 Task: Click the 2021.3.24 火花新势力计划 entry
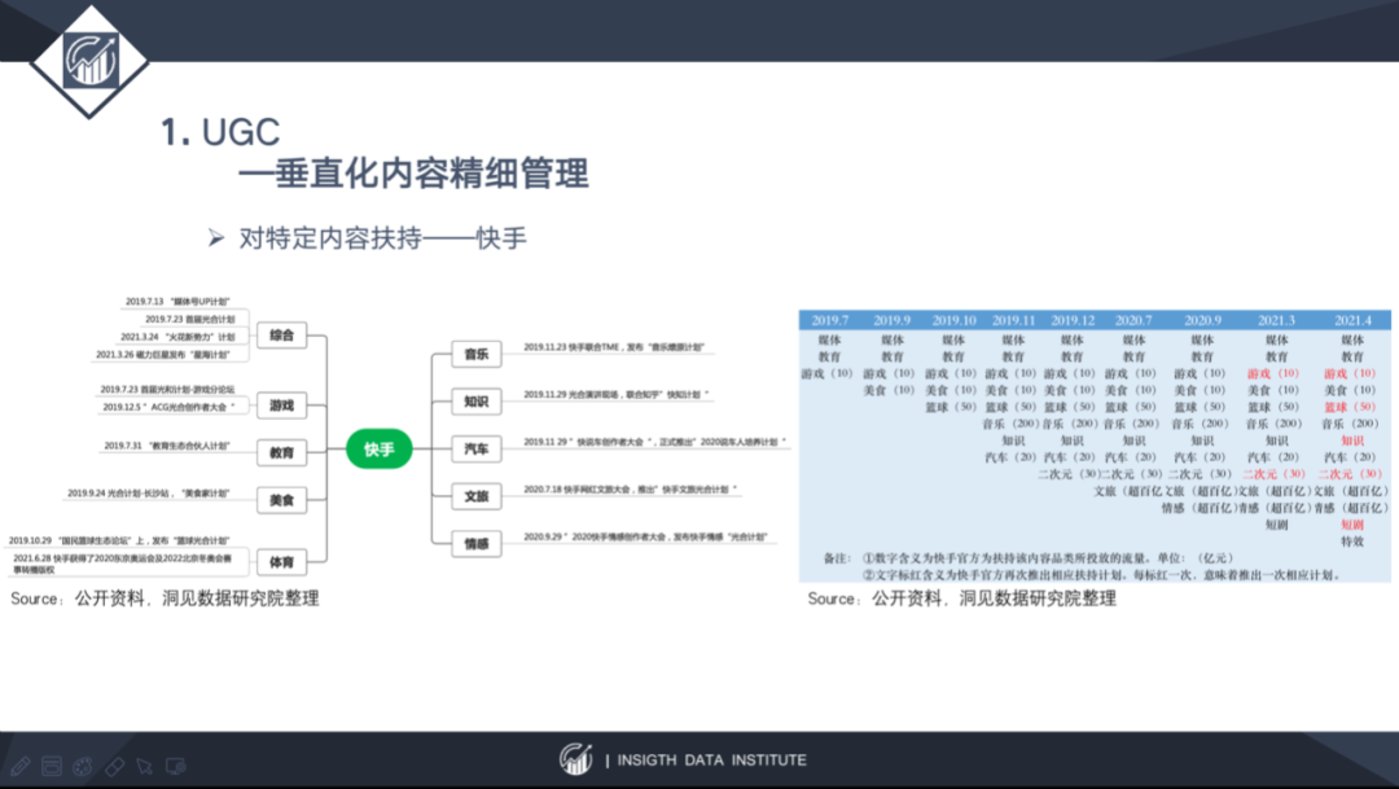tap(177, 337)
